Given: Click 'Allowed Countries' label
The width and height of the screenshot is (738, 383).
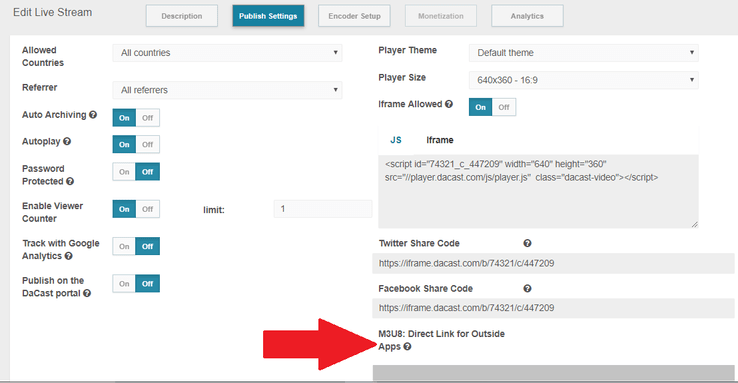Looking at the screenshot, I should [x=43, y=56].
